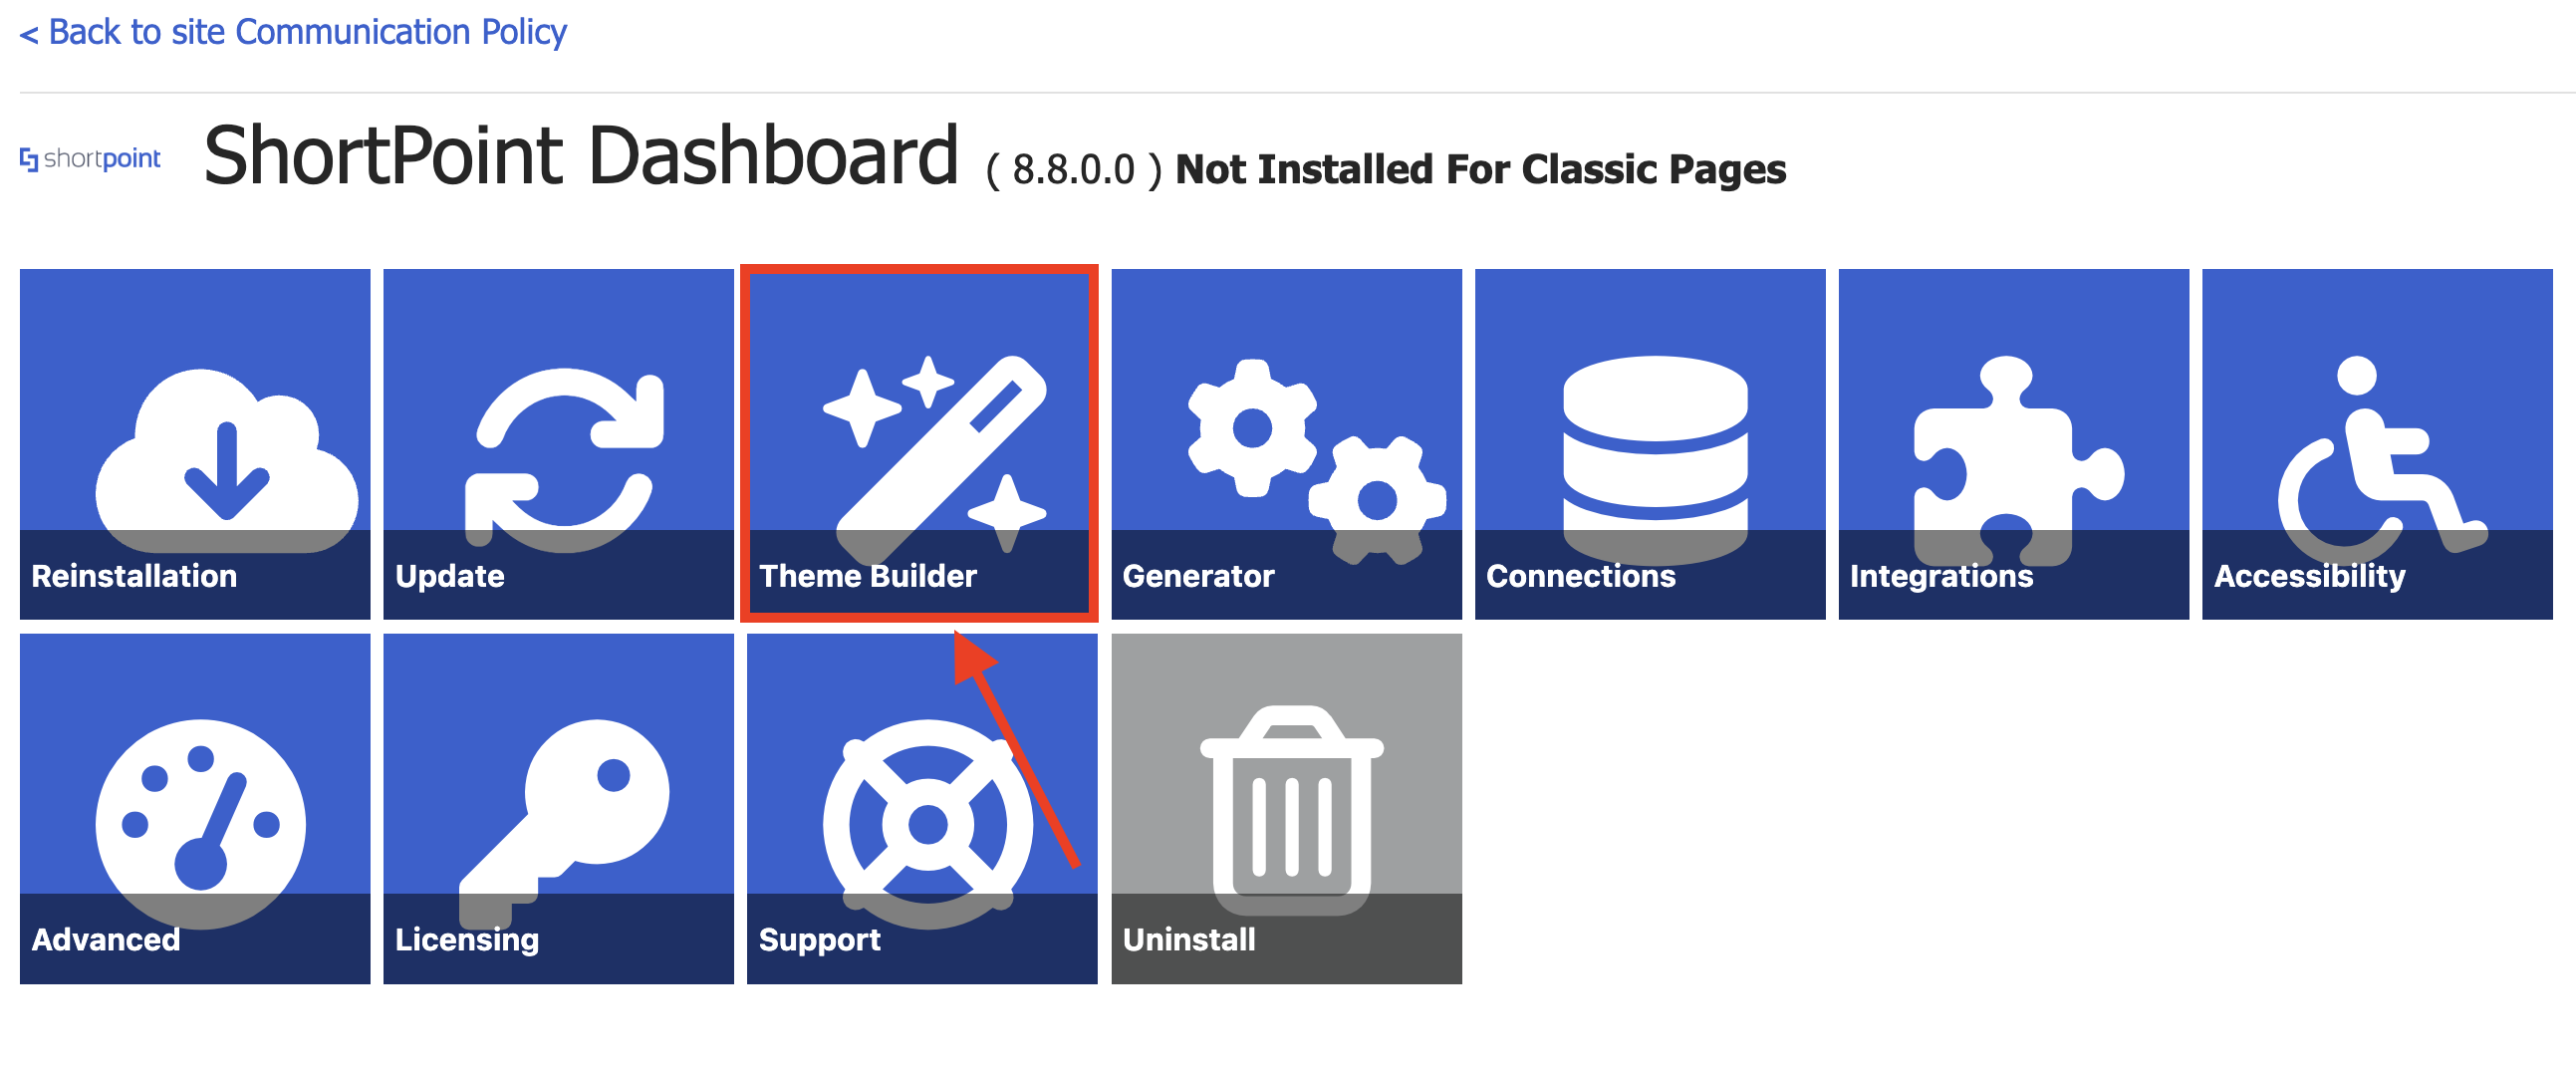
Task: Click the ShortPoint logo
Action: 89,156
